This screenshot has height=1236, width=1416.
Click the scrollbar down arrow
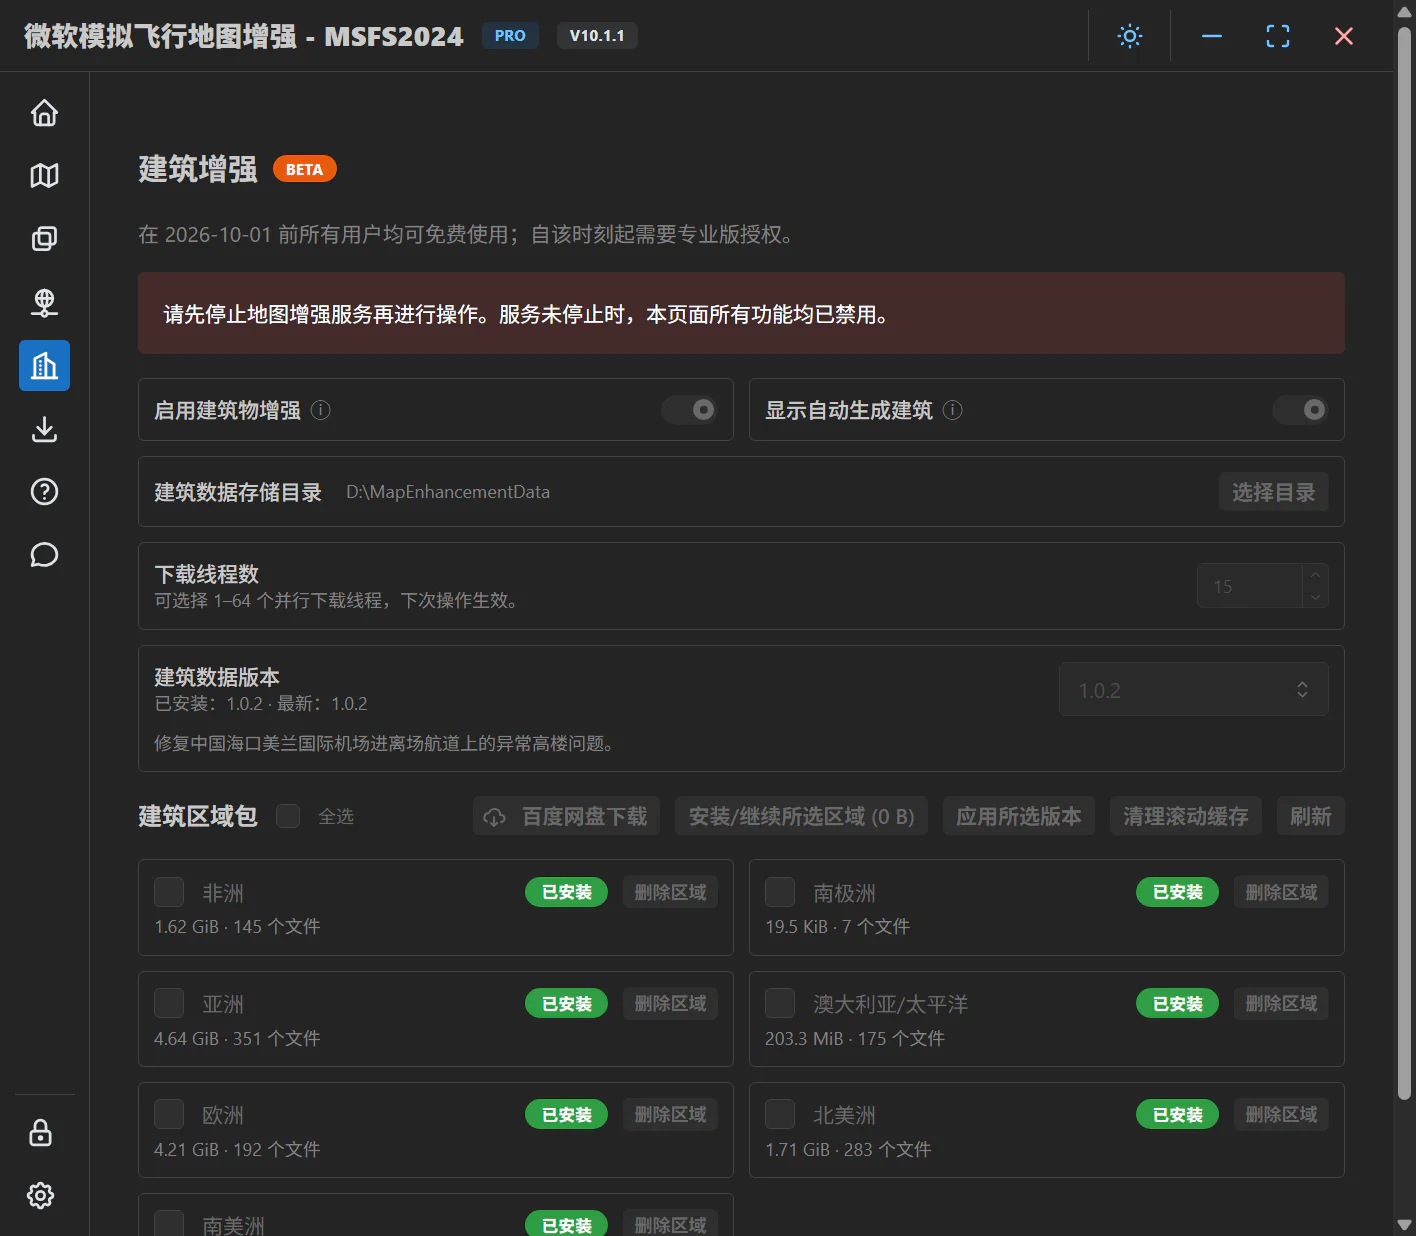[1404, 1225]
